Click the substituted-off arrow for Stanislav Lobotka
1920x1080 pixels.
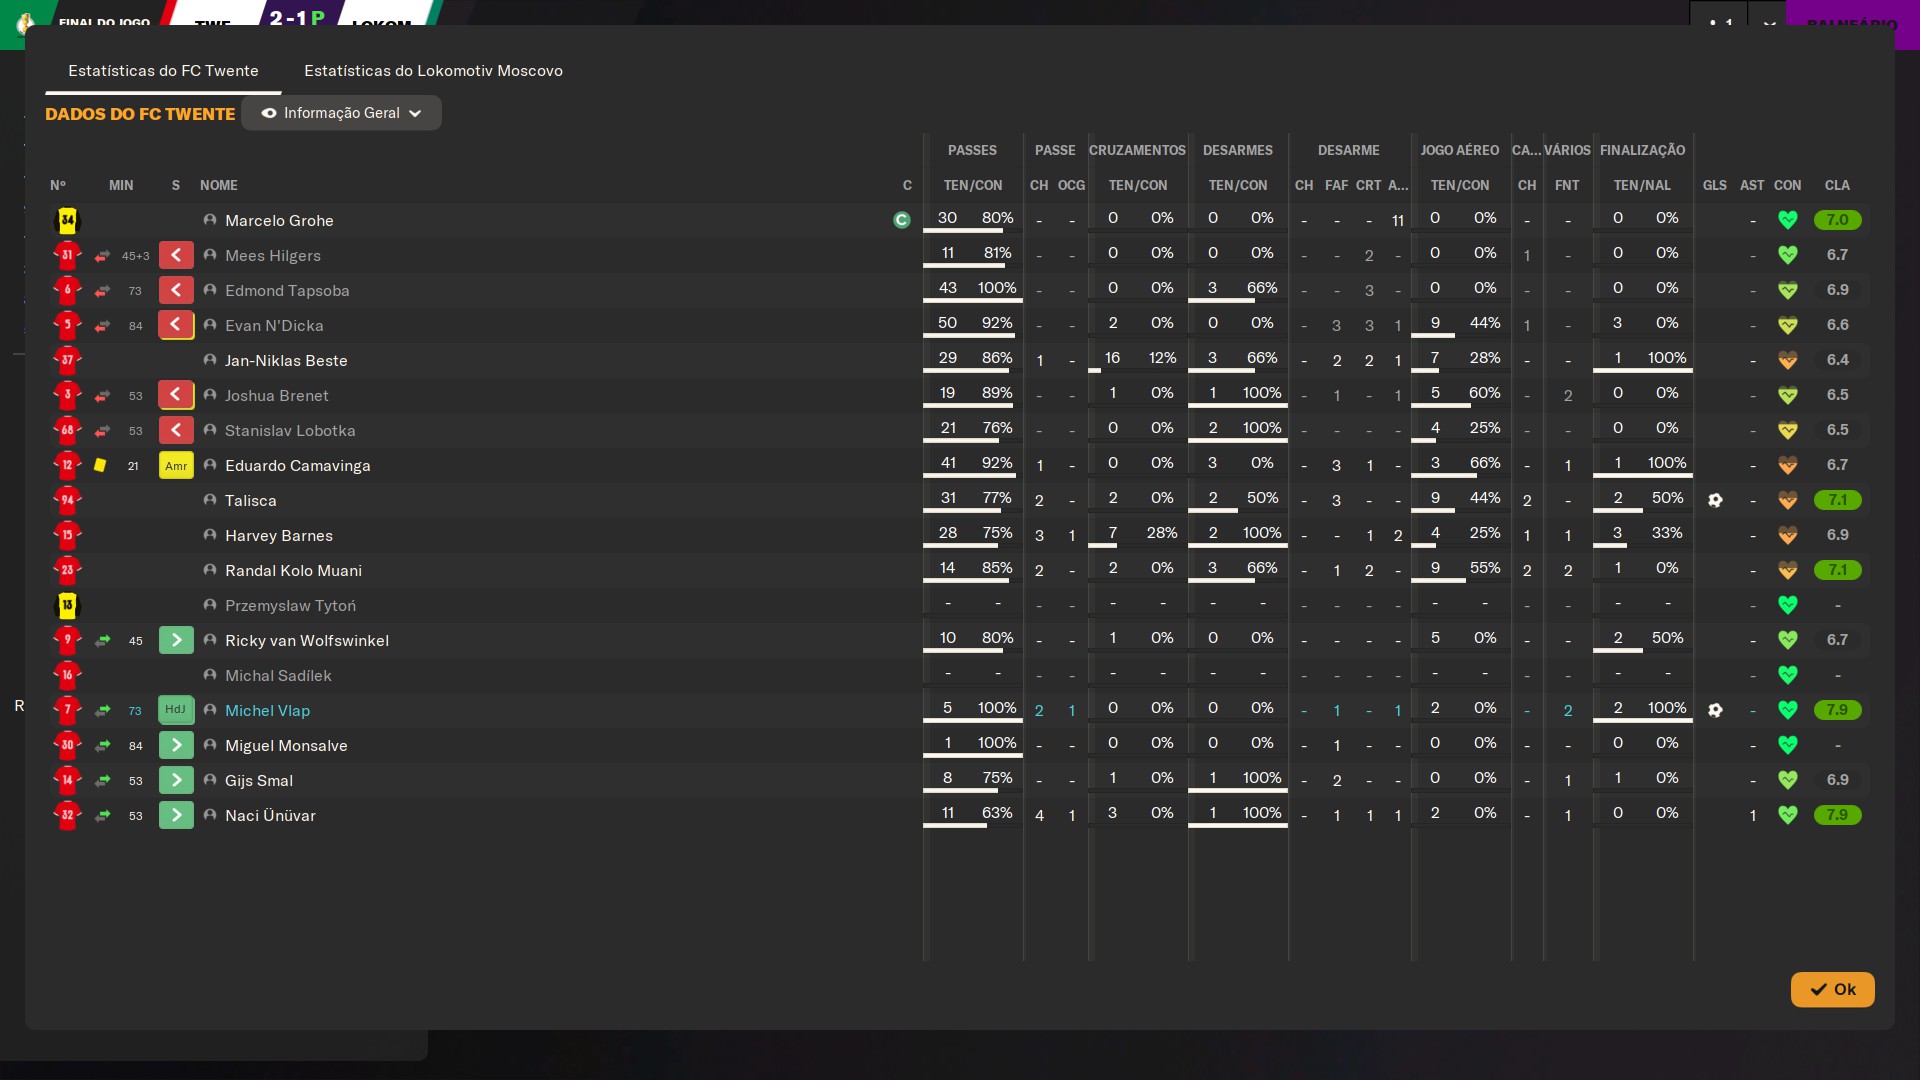[176, 430]
